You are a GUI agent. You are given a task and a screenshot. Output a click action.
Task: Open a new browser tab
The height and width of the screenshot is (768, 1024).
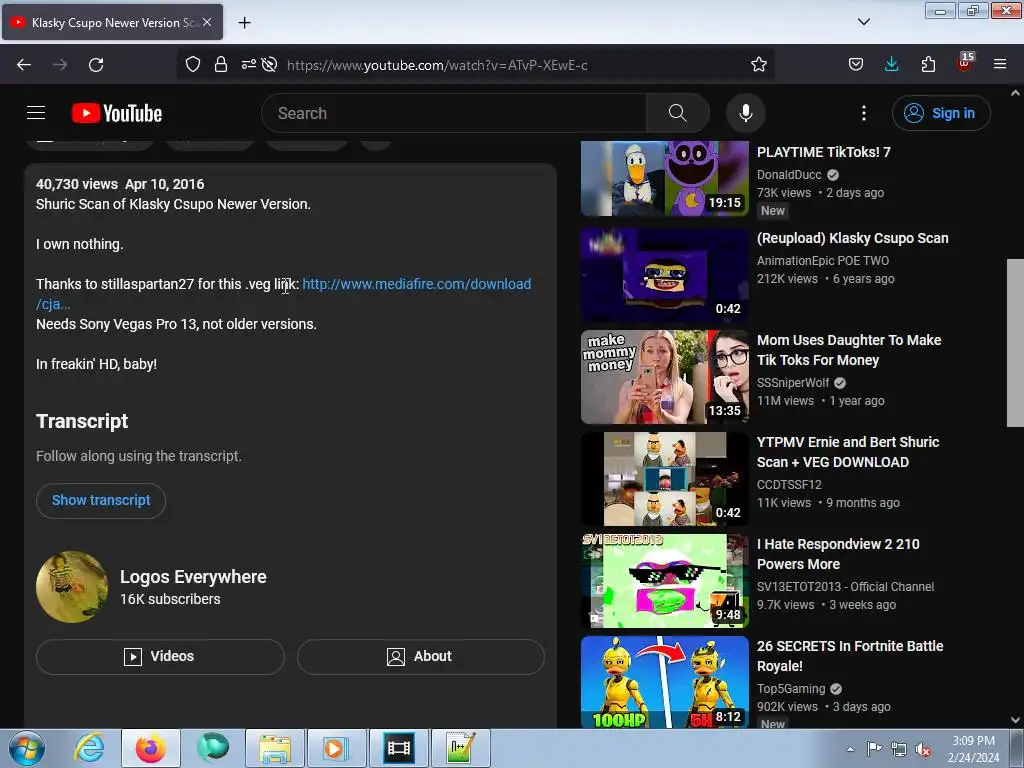point(244,23)
